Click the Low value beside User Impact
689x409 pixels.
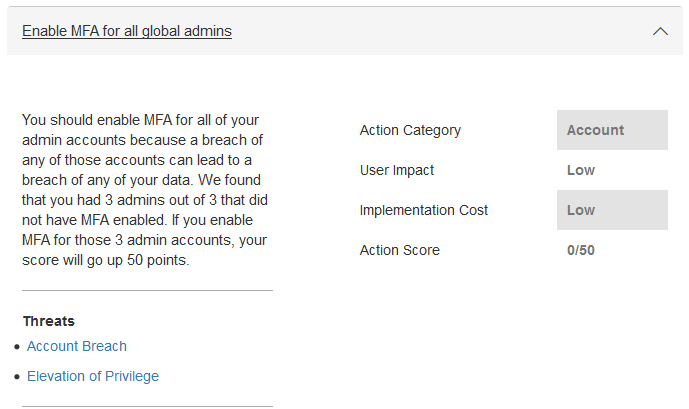(581, 170)
